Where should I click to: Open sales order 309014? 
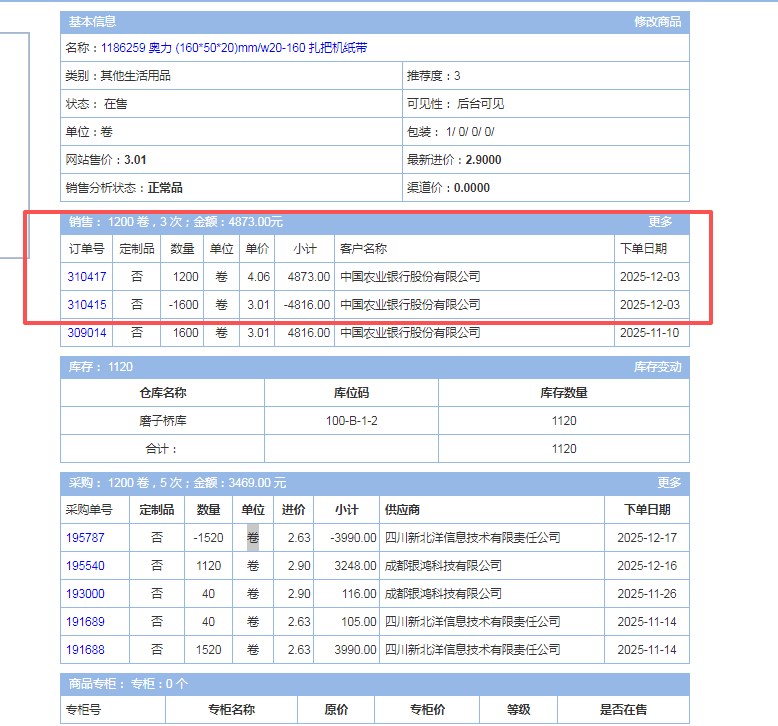click(86, 333)
